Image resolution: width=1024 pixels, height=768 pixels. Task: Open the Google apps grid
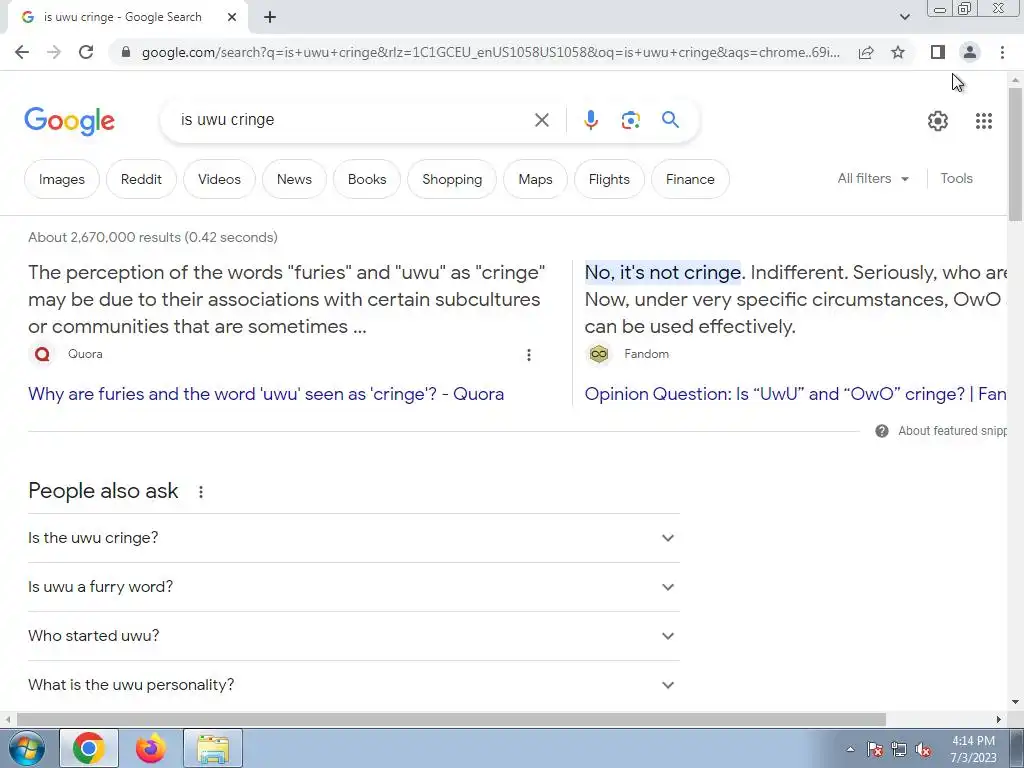(x=984, y=121)
